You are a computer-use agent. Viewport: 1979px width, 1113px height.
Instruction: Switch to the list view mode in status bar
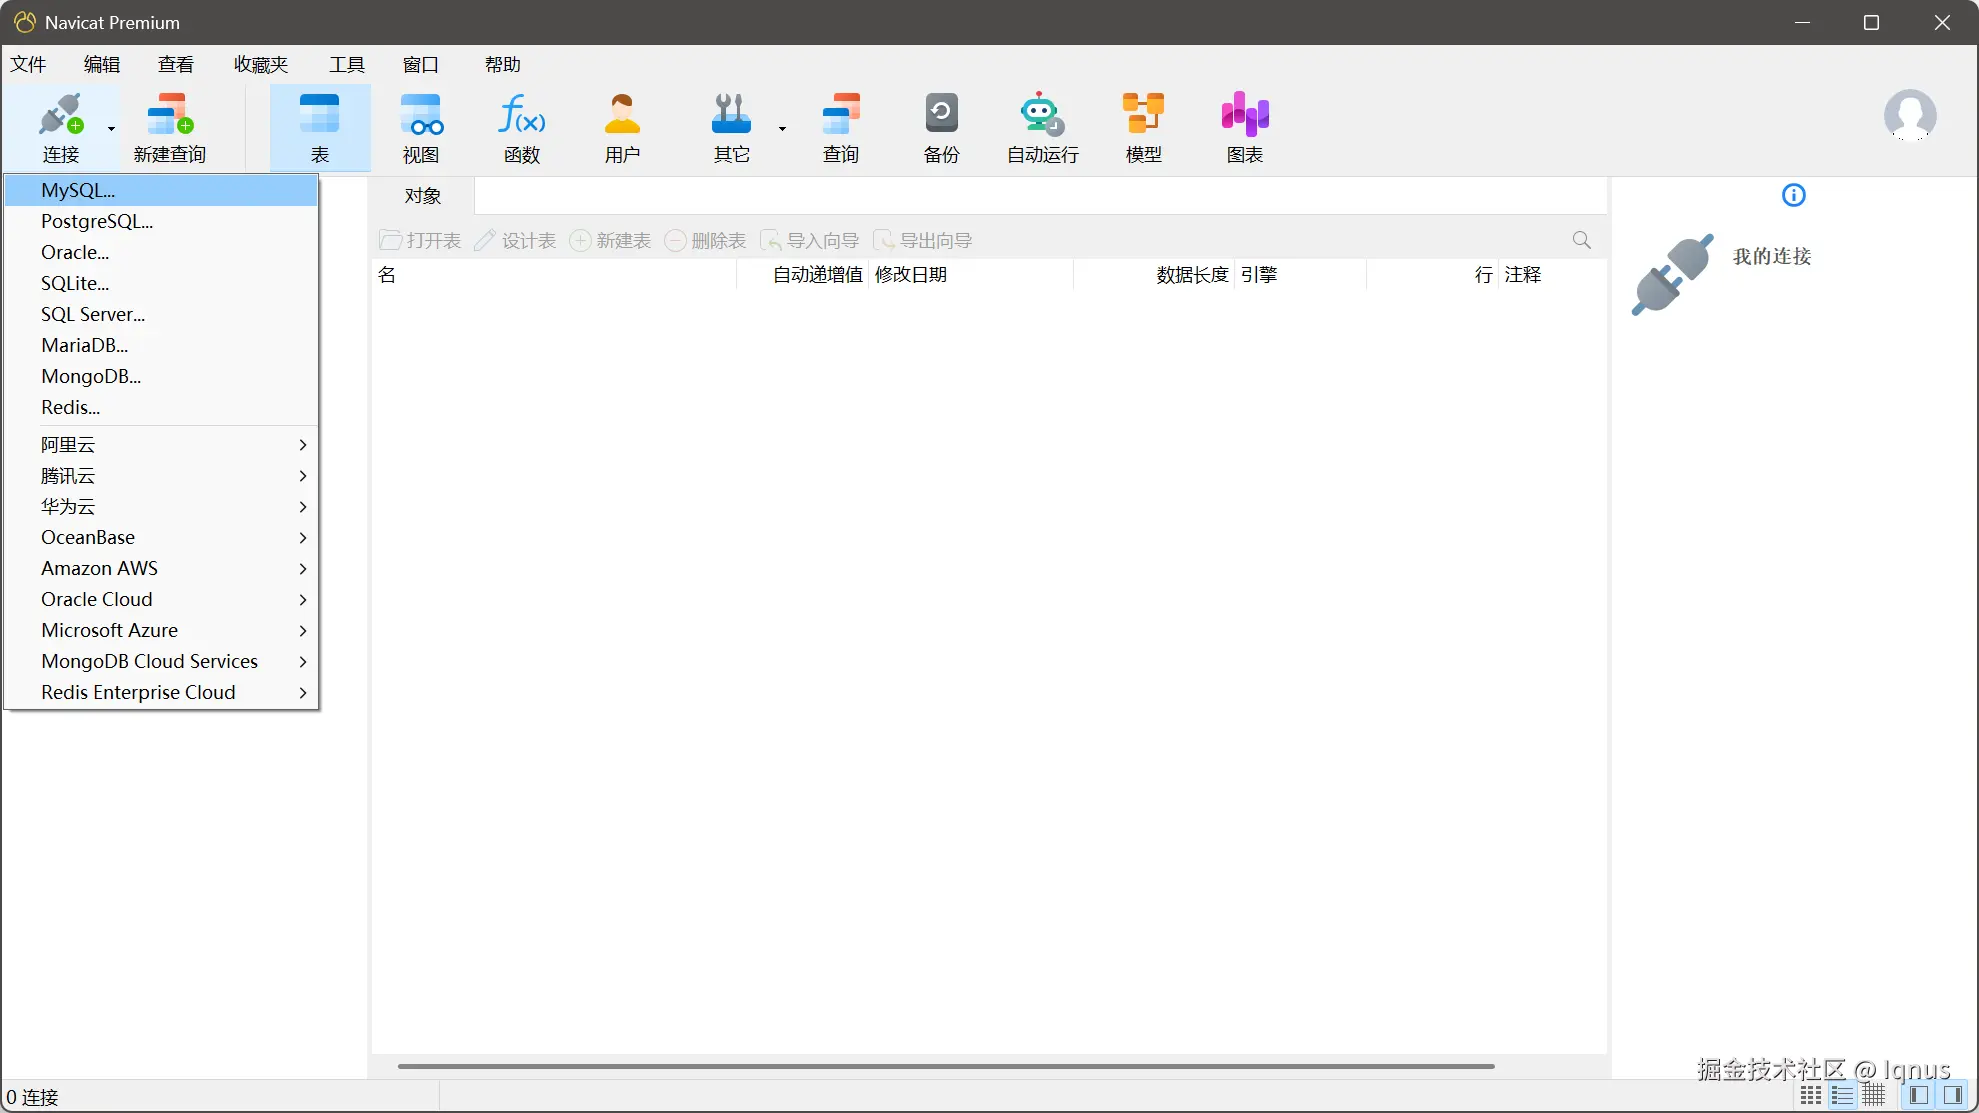point(1842,1095)
